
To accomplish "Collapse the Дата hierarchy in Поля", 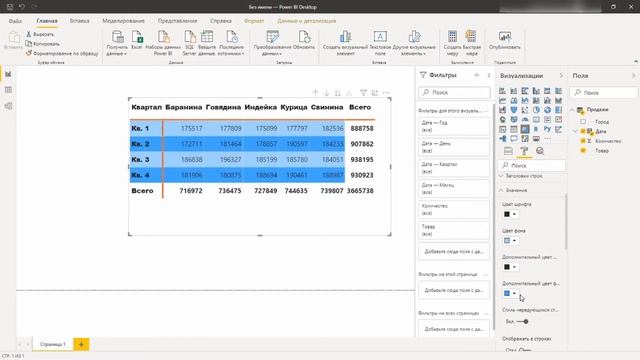I will point(575,131).
